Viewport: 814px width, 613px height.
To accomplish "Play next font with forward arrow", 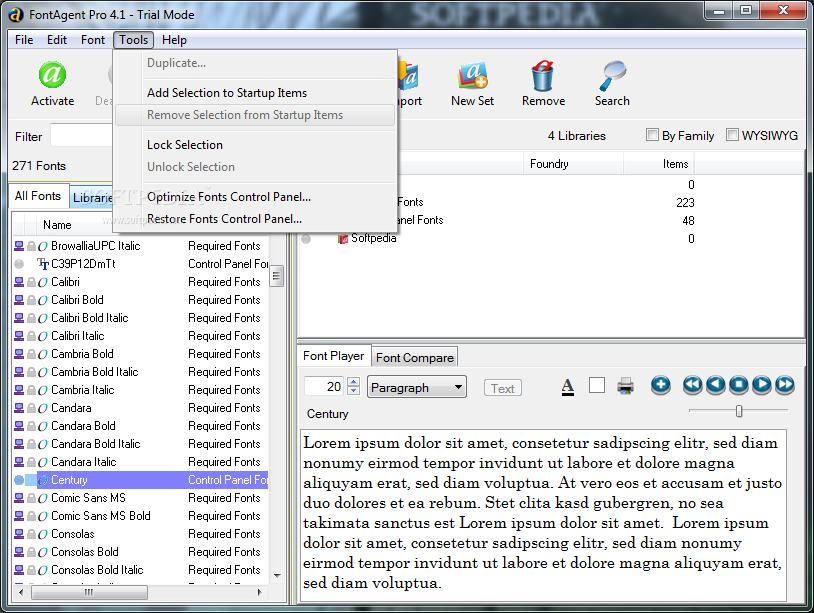I will click(x=762, y=385).
